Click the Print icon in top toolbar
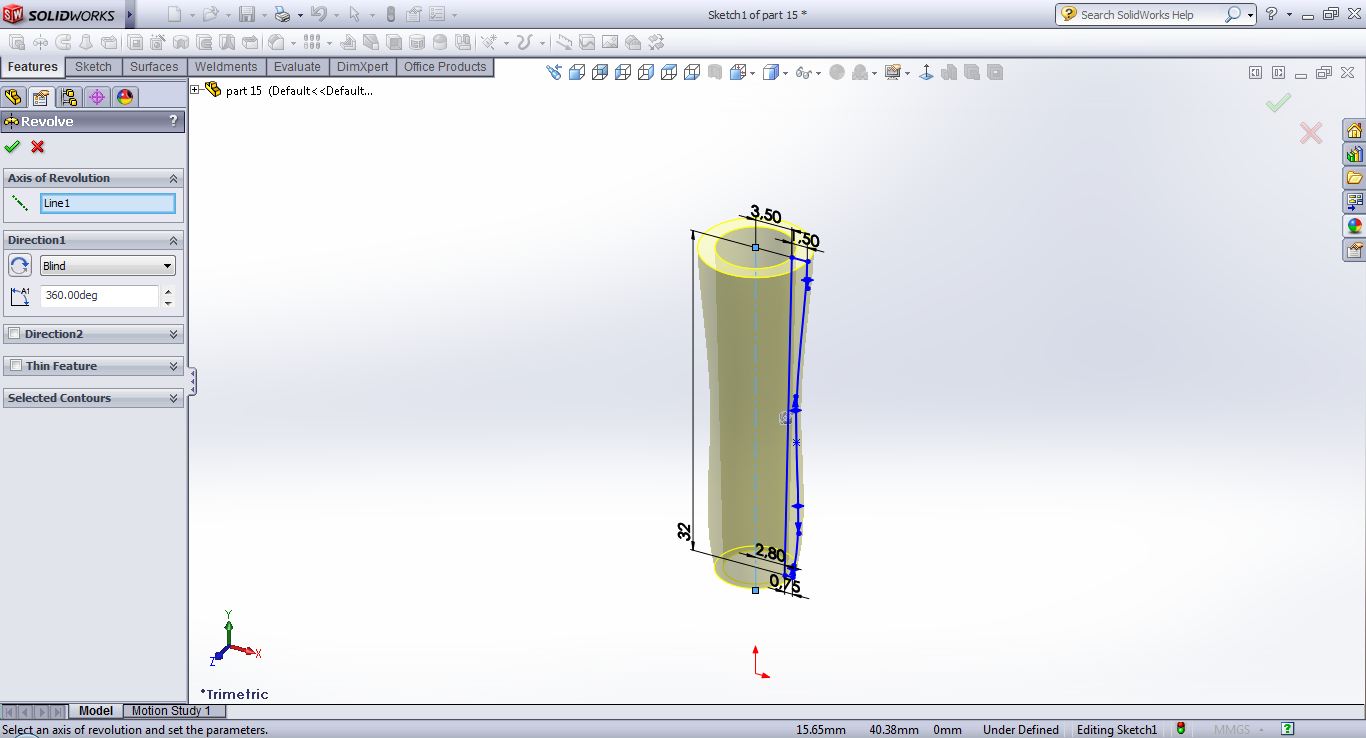 tap(282, 14)
